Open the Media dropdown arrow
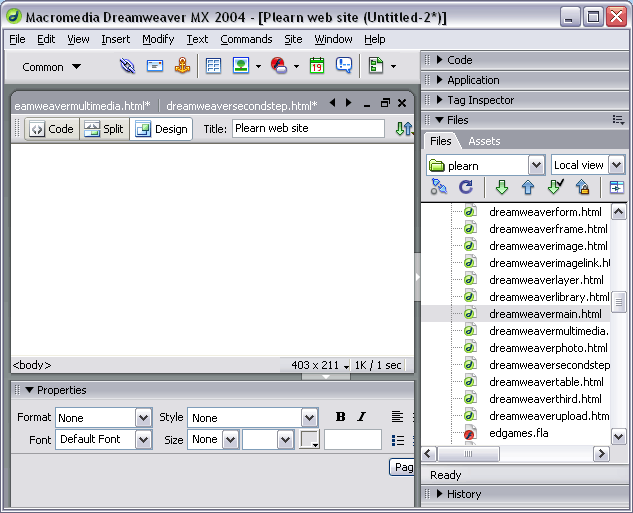Image resolution: width=633 pixels, height=513 pixels. click(296, 67)
